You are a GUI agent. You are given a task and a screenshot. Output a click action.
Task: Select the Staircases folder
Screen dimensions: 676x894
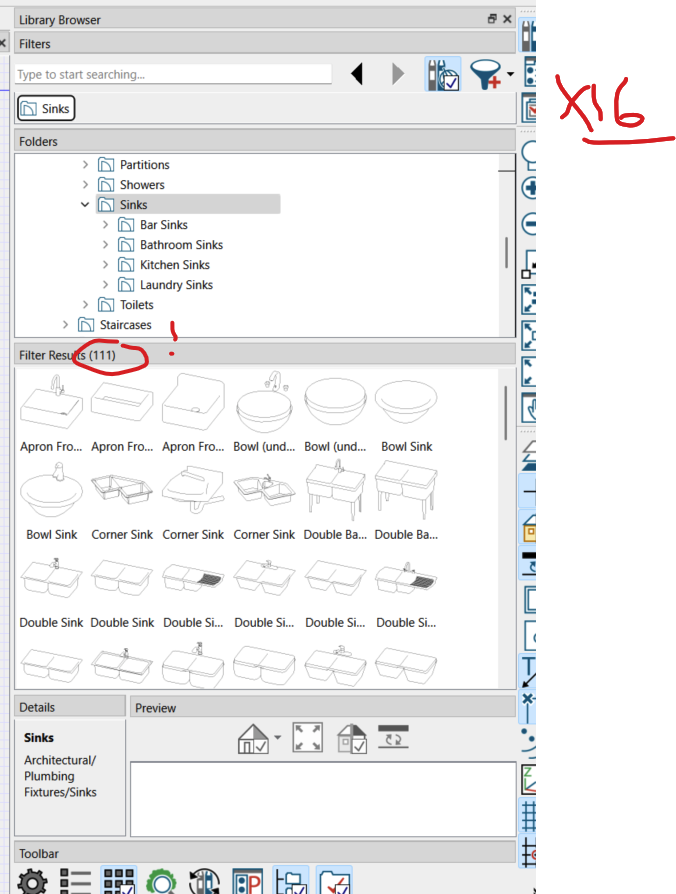click(x=115, y=324)
